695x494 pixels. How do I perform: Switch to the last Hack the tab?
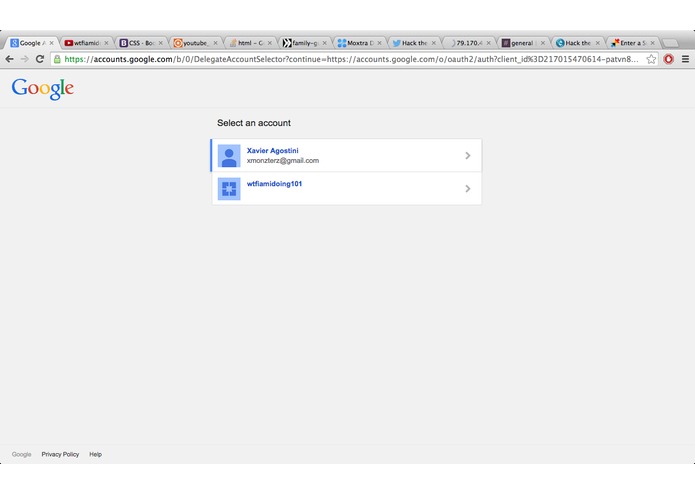[x=577, y=43]
